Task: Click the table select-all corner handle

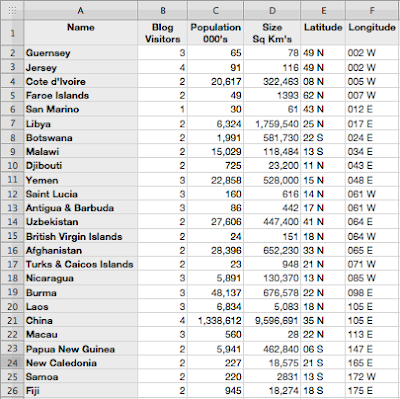Action: pyautogui.click(x=12, y=11)
